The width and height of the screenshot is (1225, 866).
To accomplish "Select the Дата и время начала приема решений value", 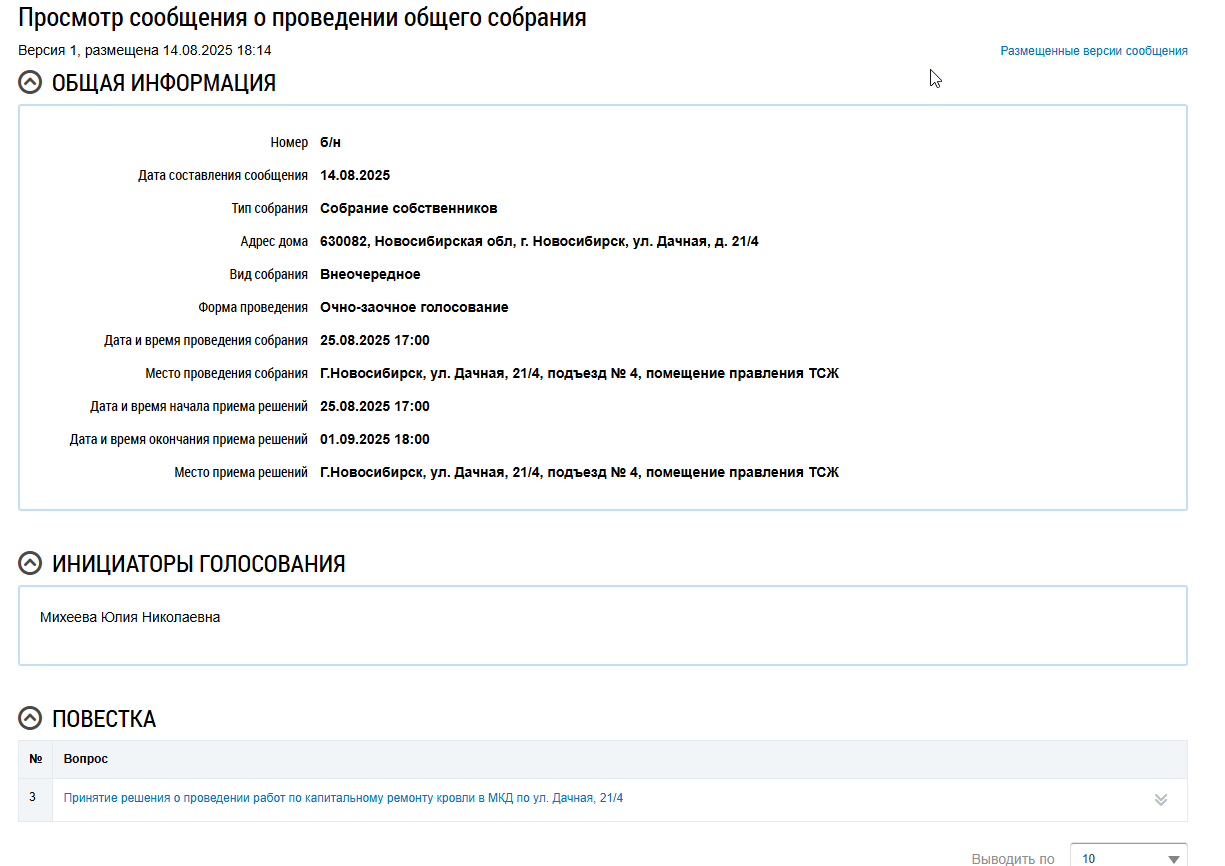I will point(375,407).
